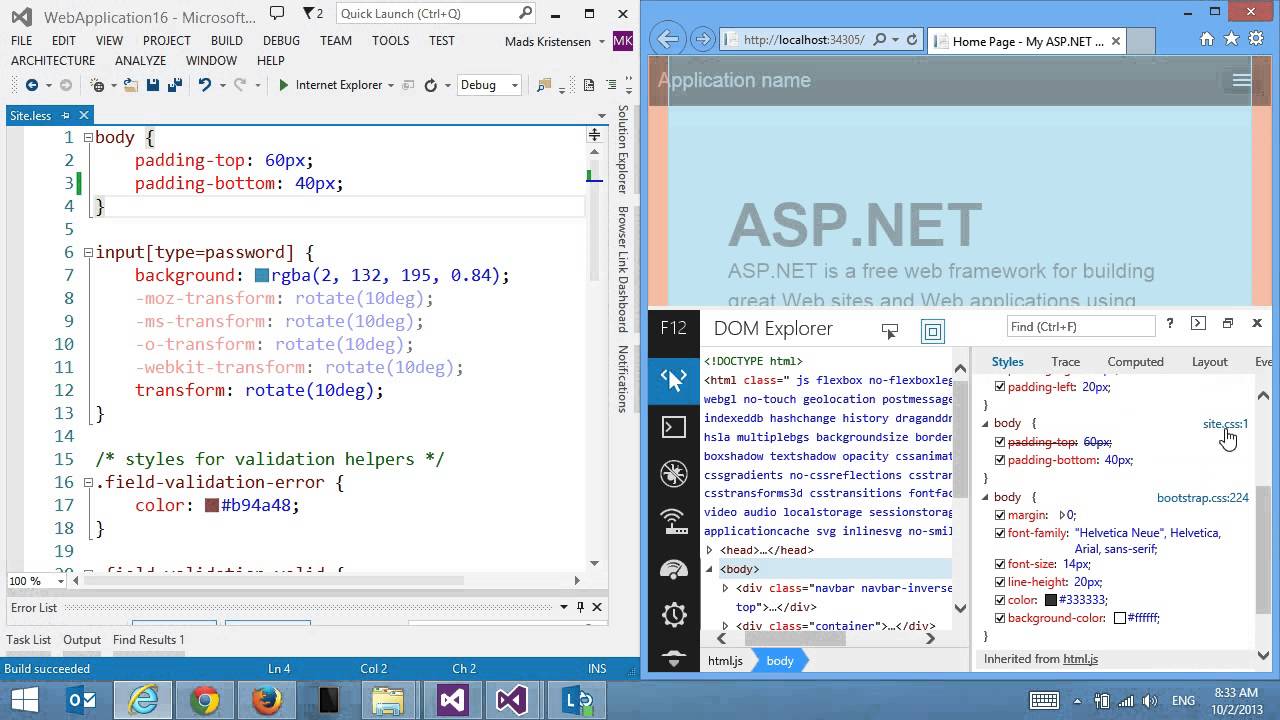Open the Find Results 1 tab
This screenshot has width=1280, height=720.
[149, 640]
